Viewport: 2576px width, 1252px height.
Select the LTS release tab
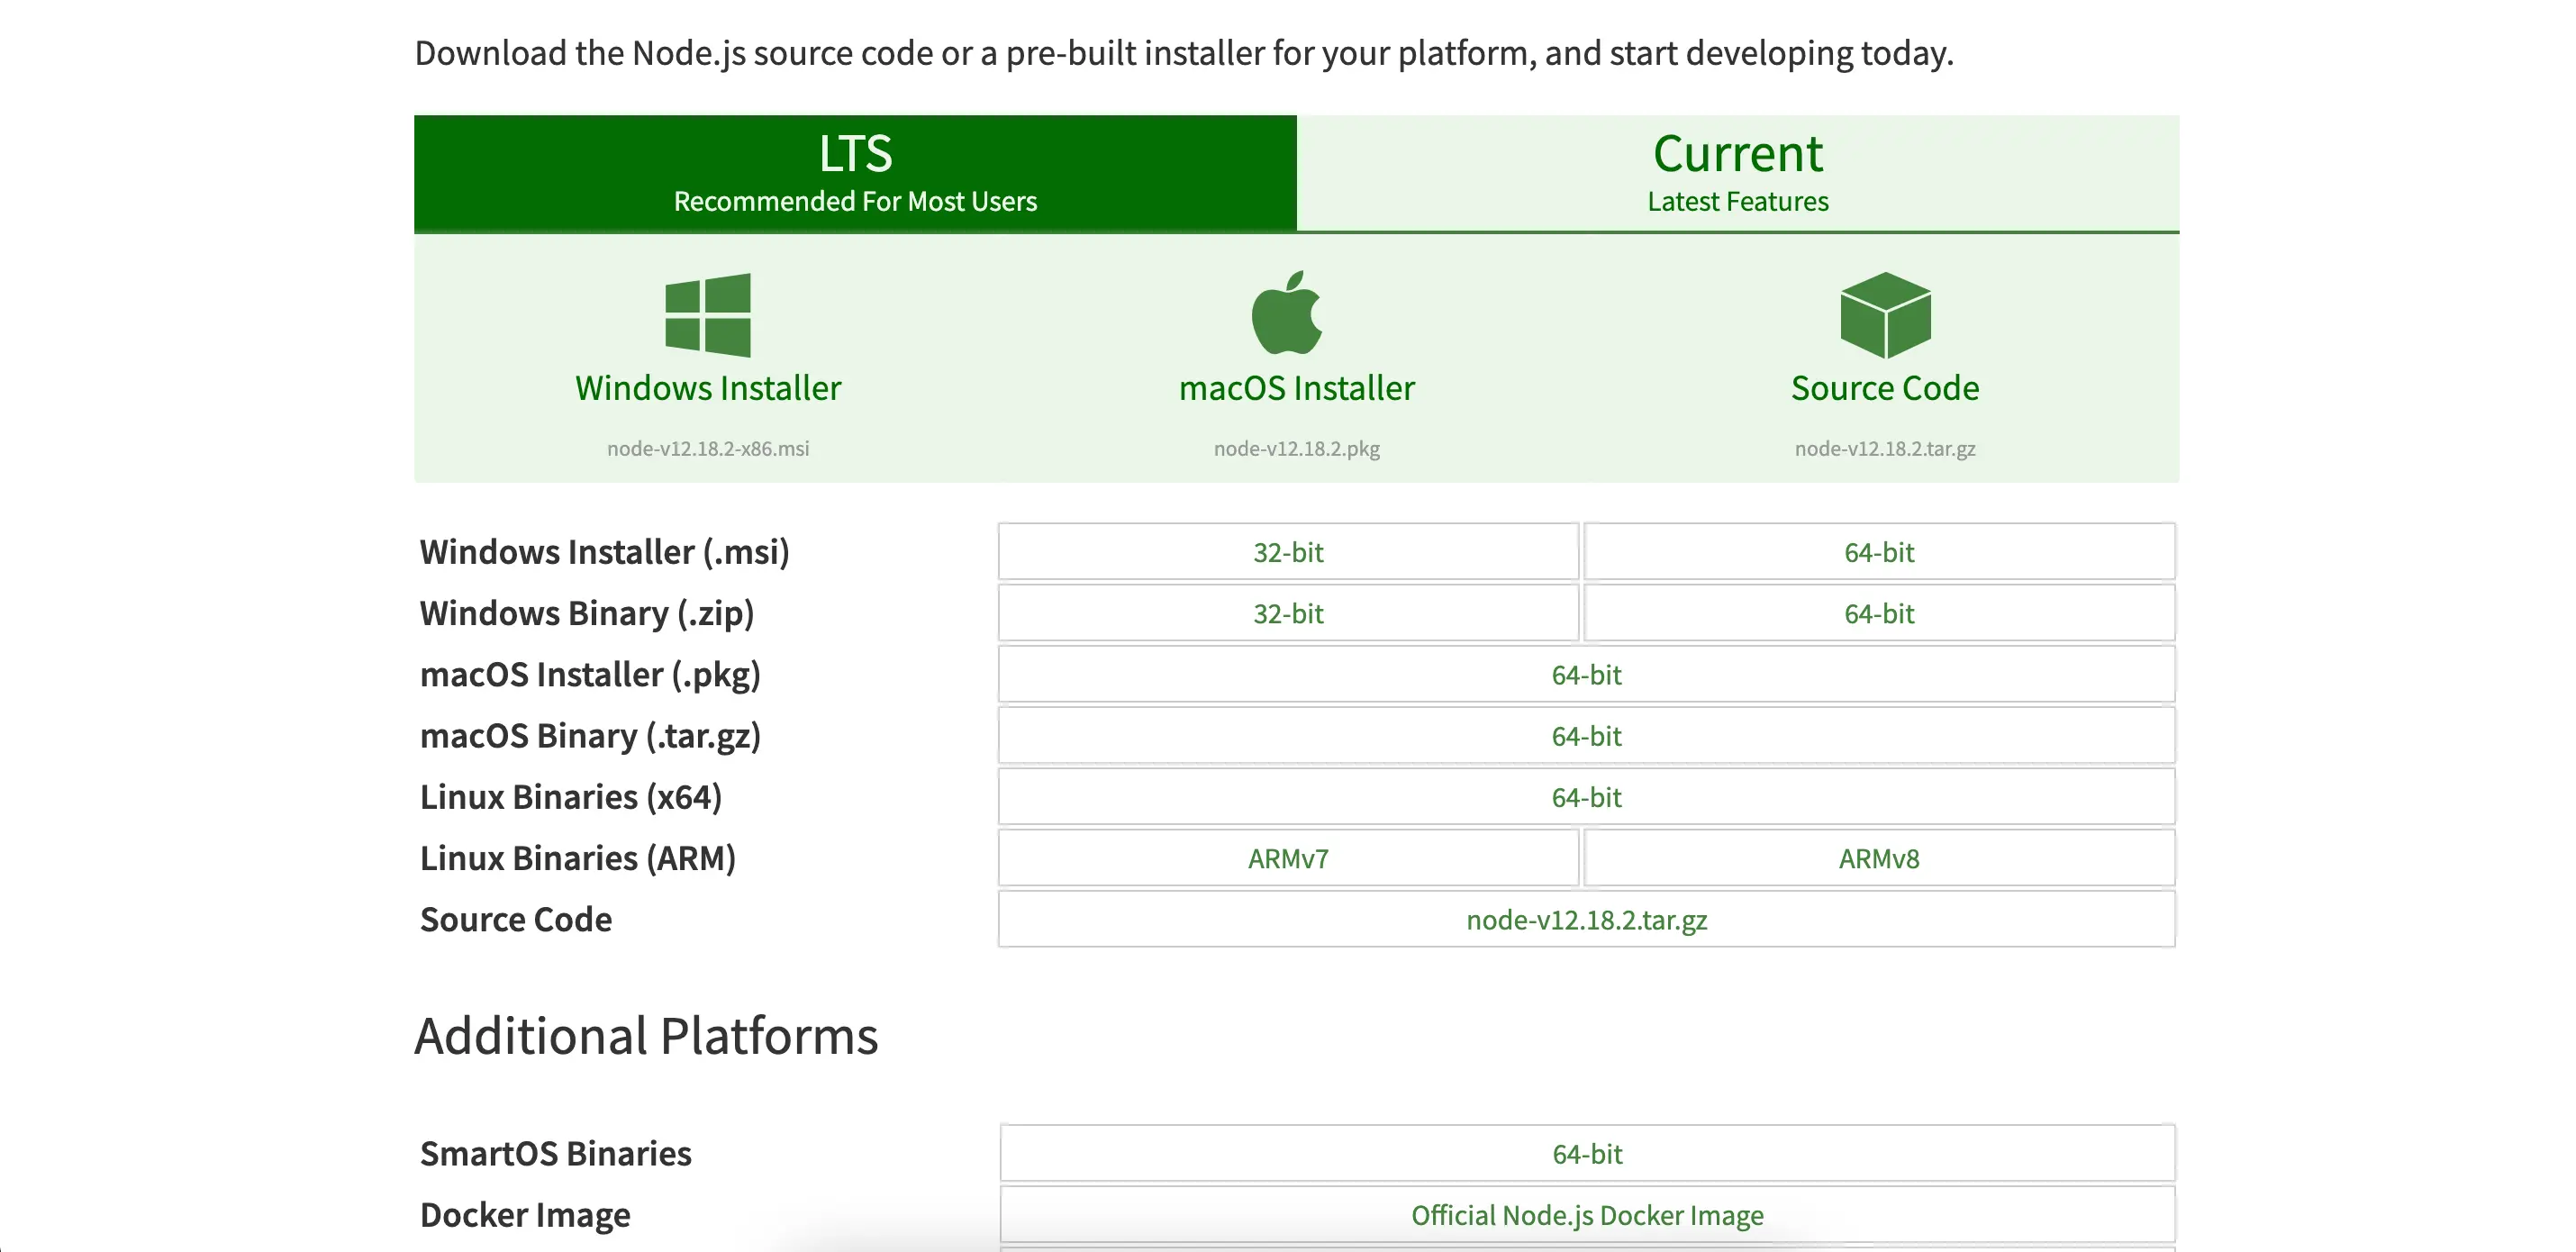coord(855,173)
